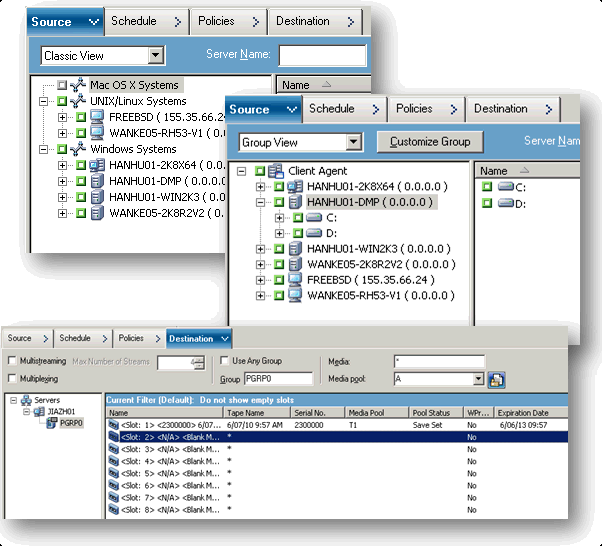Sort by Expiration Date column header
This screenshot has height=546, width=602.
click(x=531, y=413)
